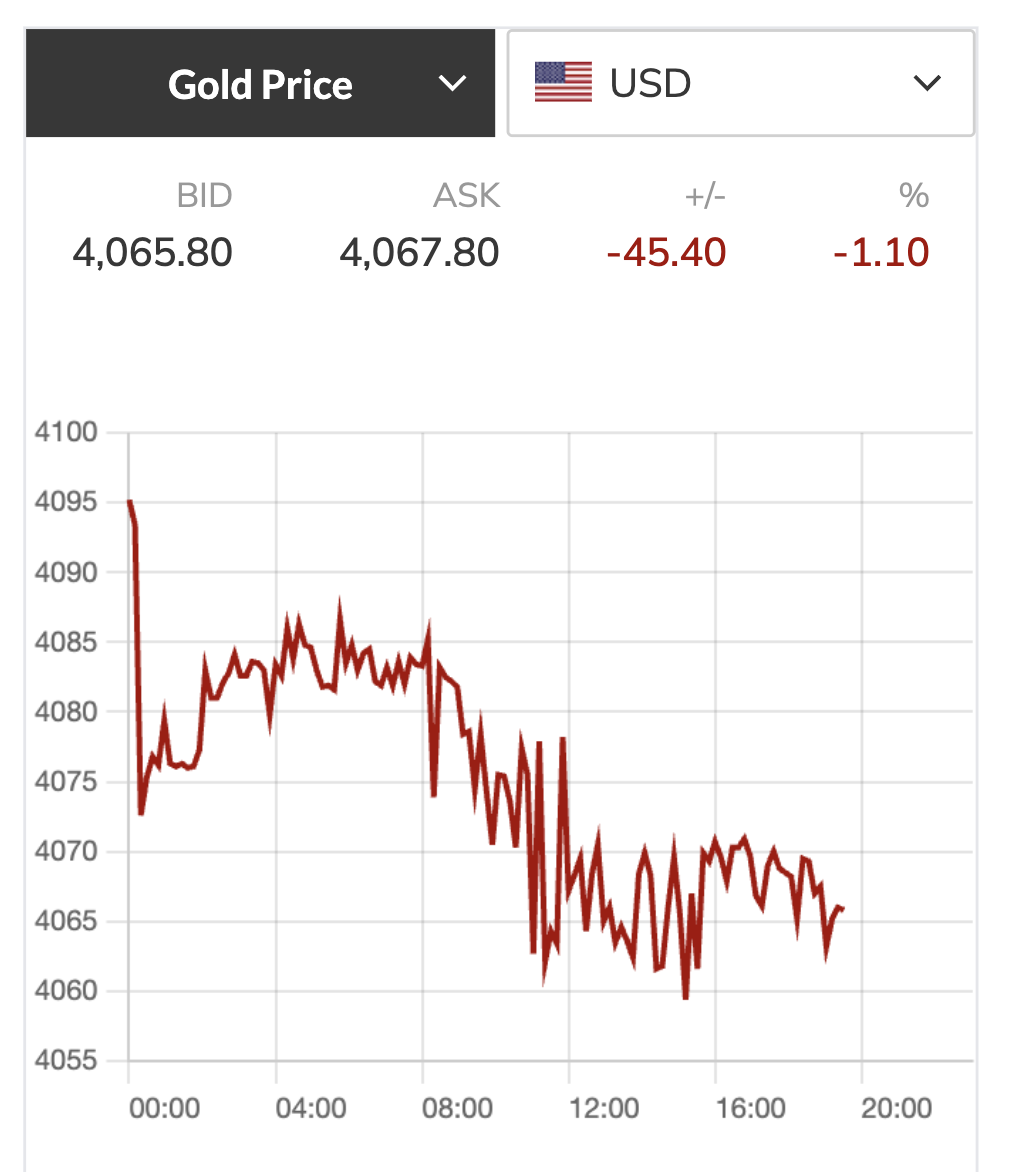This screenshot has width=1036, height=1172.
Task: Select the USD currency text
Action: click(650, 84)
